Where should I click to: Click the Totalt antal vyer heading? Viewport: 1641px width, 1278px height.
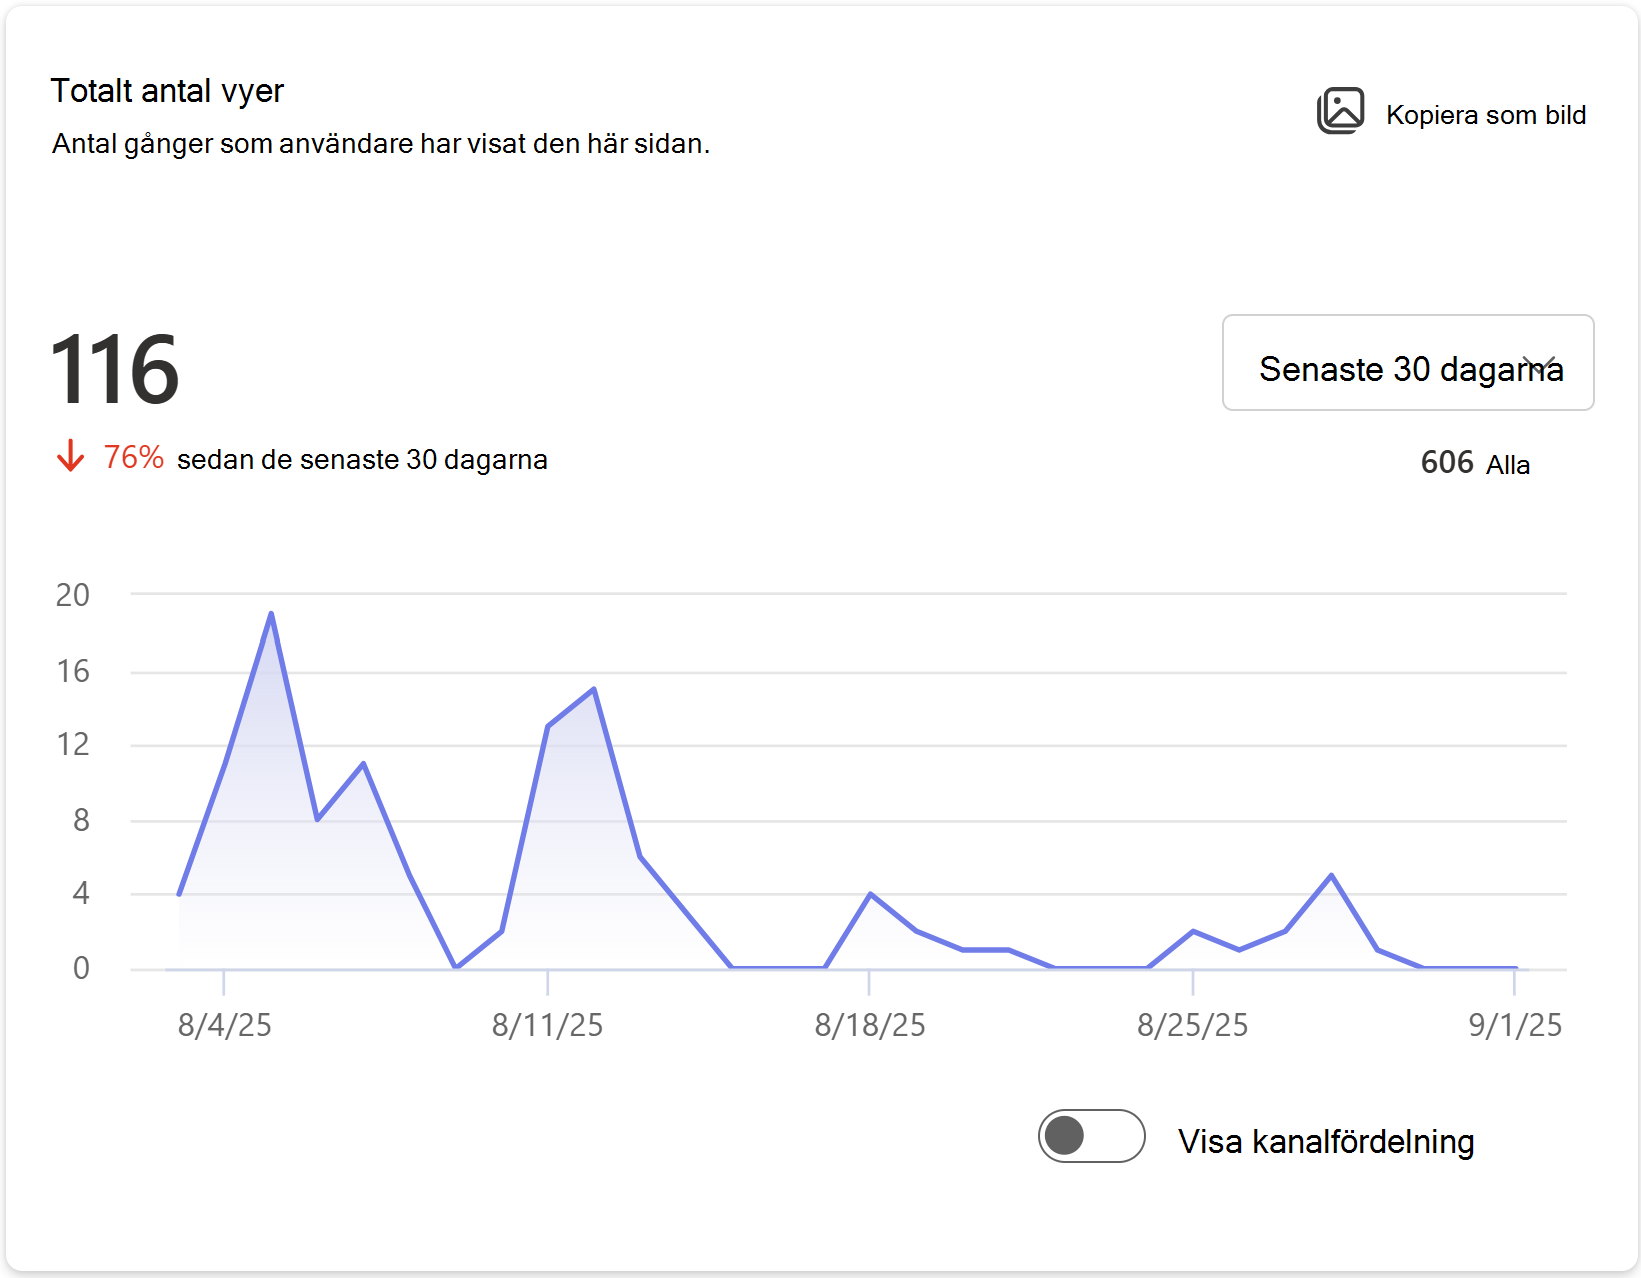[x=167, y=91]
